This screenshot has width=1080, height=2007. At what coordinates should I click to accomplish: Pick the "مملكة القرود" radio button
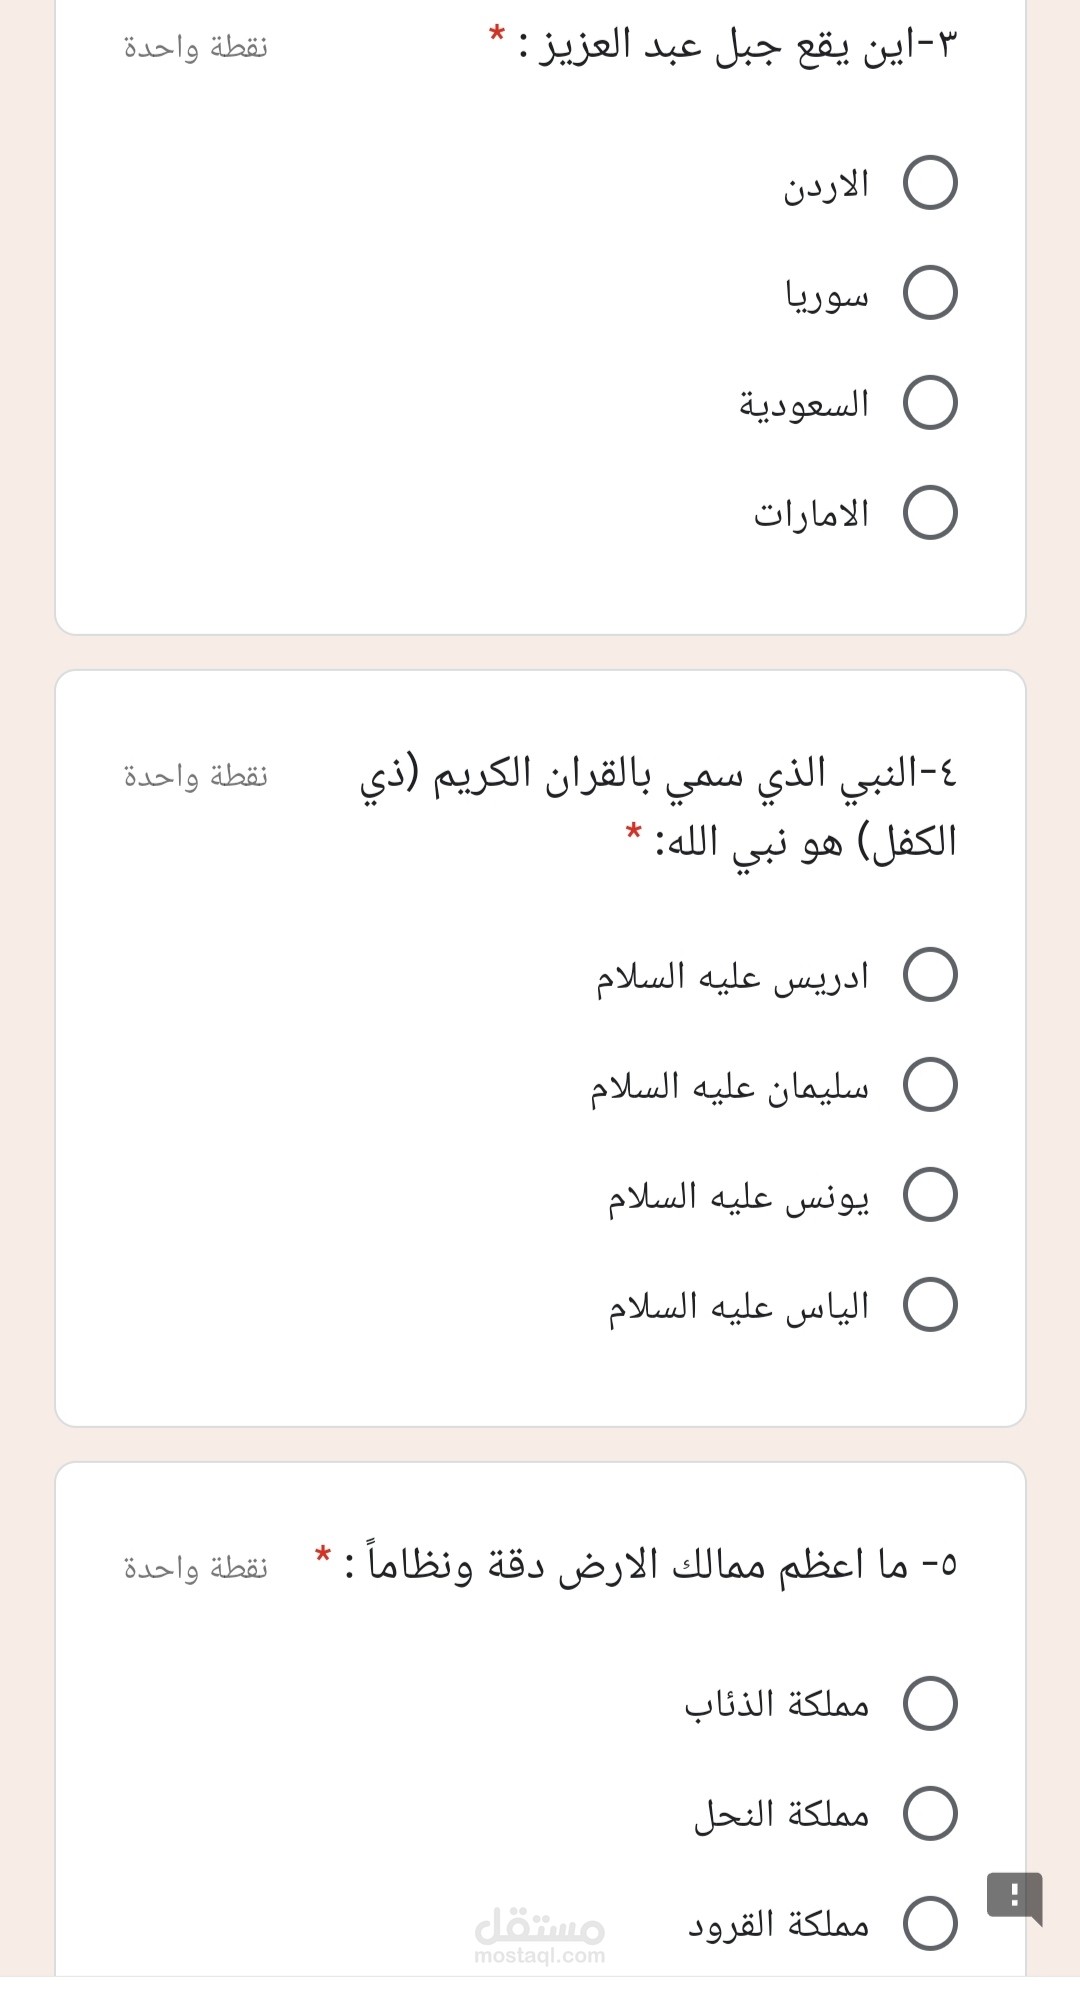tap(930, 1923)
